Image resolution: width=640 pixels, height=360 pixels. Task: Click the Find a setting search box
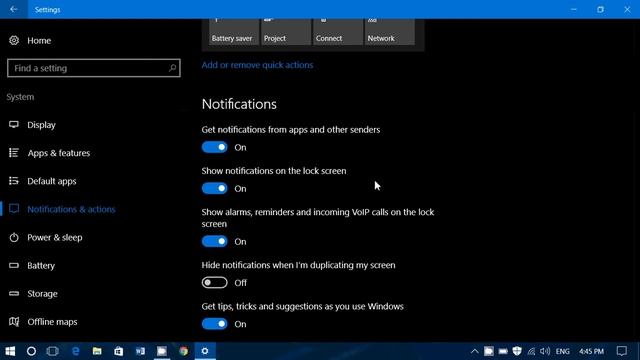pos(93,68)
